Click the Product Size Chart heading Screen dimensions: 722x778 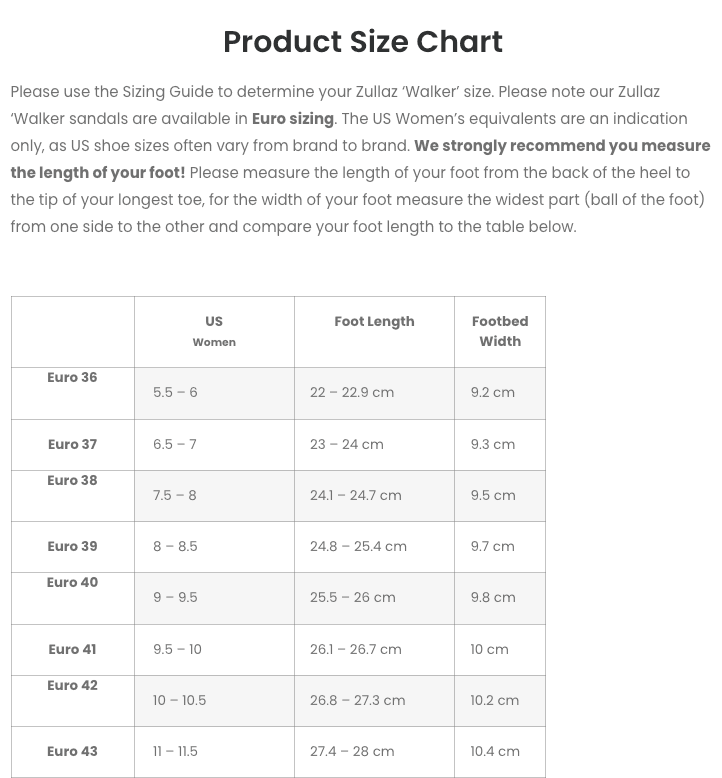coord(362,42)
